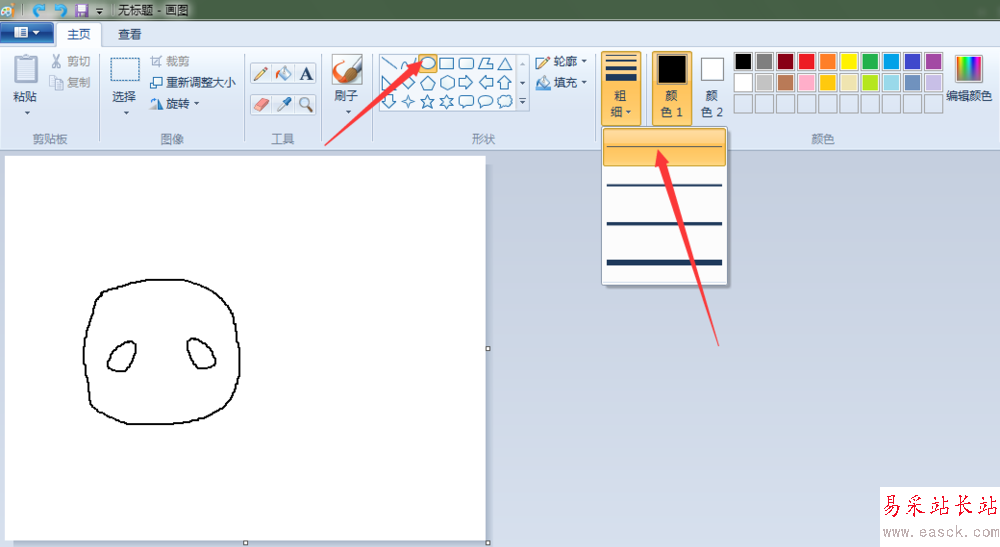The height and width of the screenshot is (547, 1000).
Task: Pick the green color swatch
Action: tap(870, 61)
